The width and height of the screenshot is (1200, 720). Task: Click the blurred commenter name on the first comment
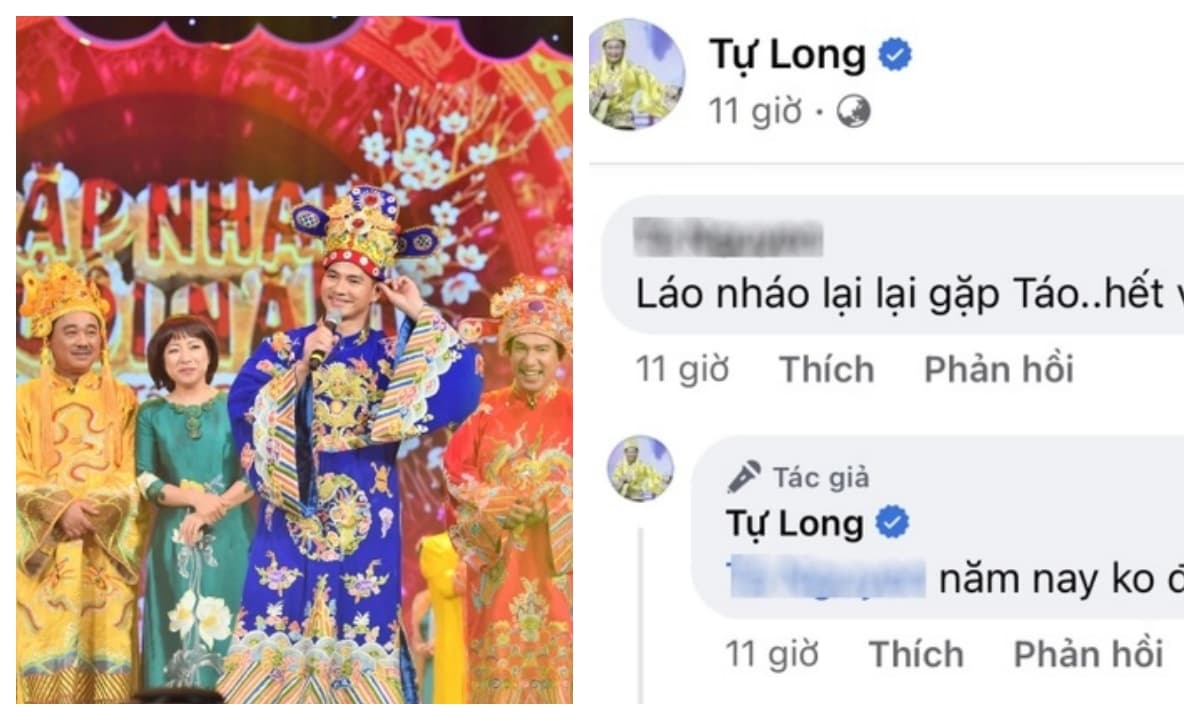[729, 238]
